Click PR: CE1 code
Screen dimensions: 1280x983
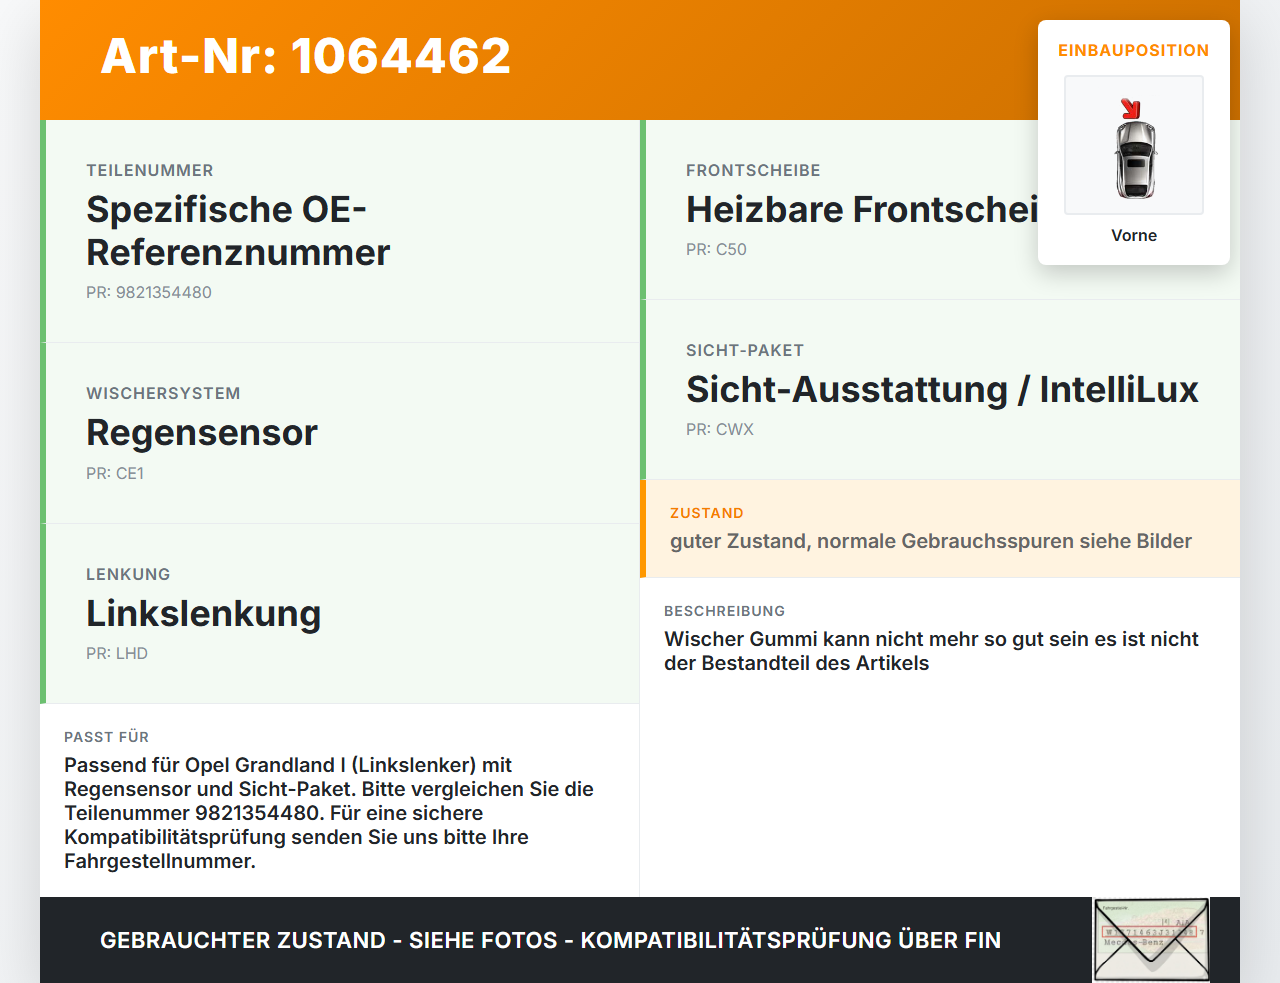115,473
